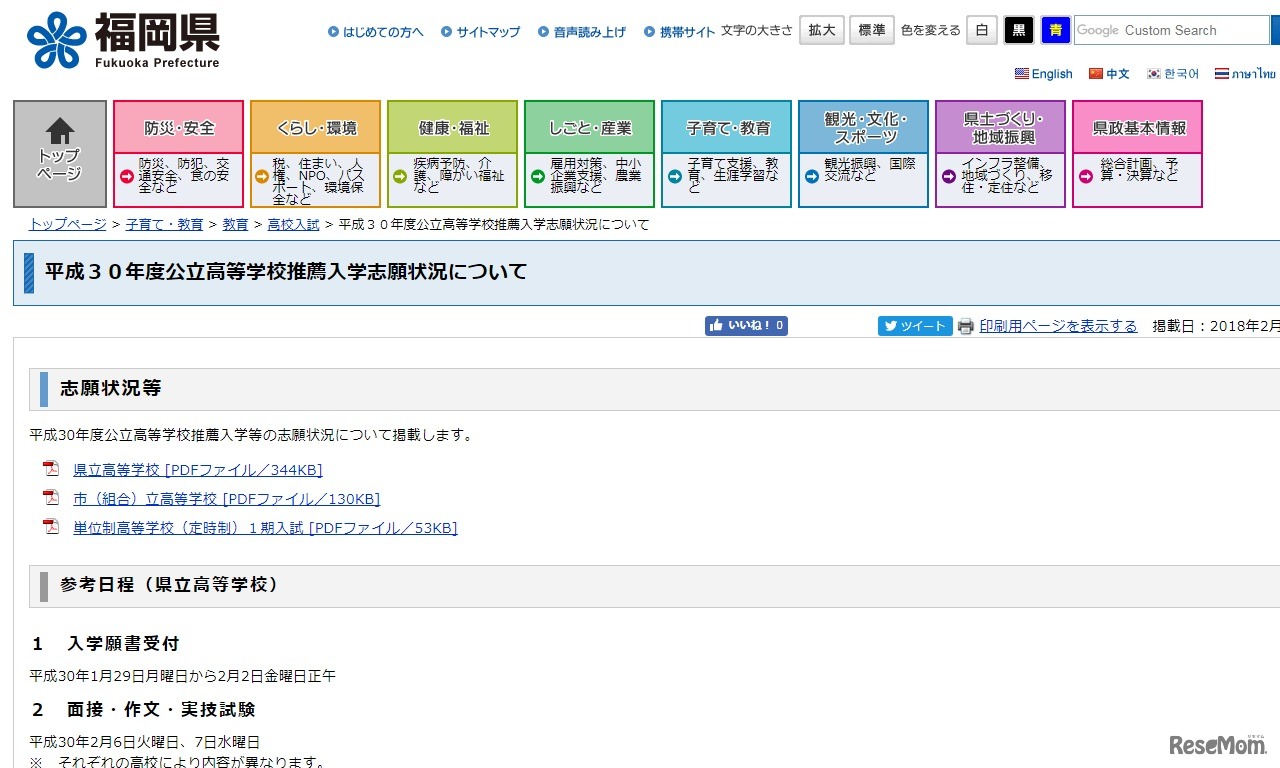
Task: Click the Twitter bird on ツイート button
Action: [x=890, y=325]
